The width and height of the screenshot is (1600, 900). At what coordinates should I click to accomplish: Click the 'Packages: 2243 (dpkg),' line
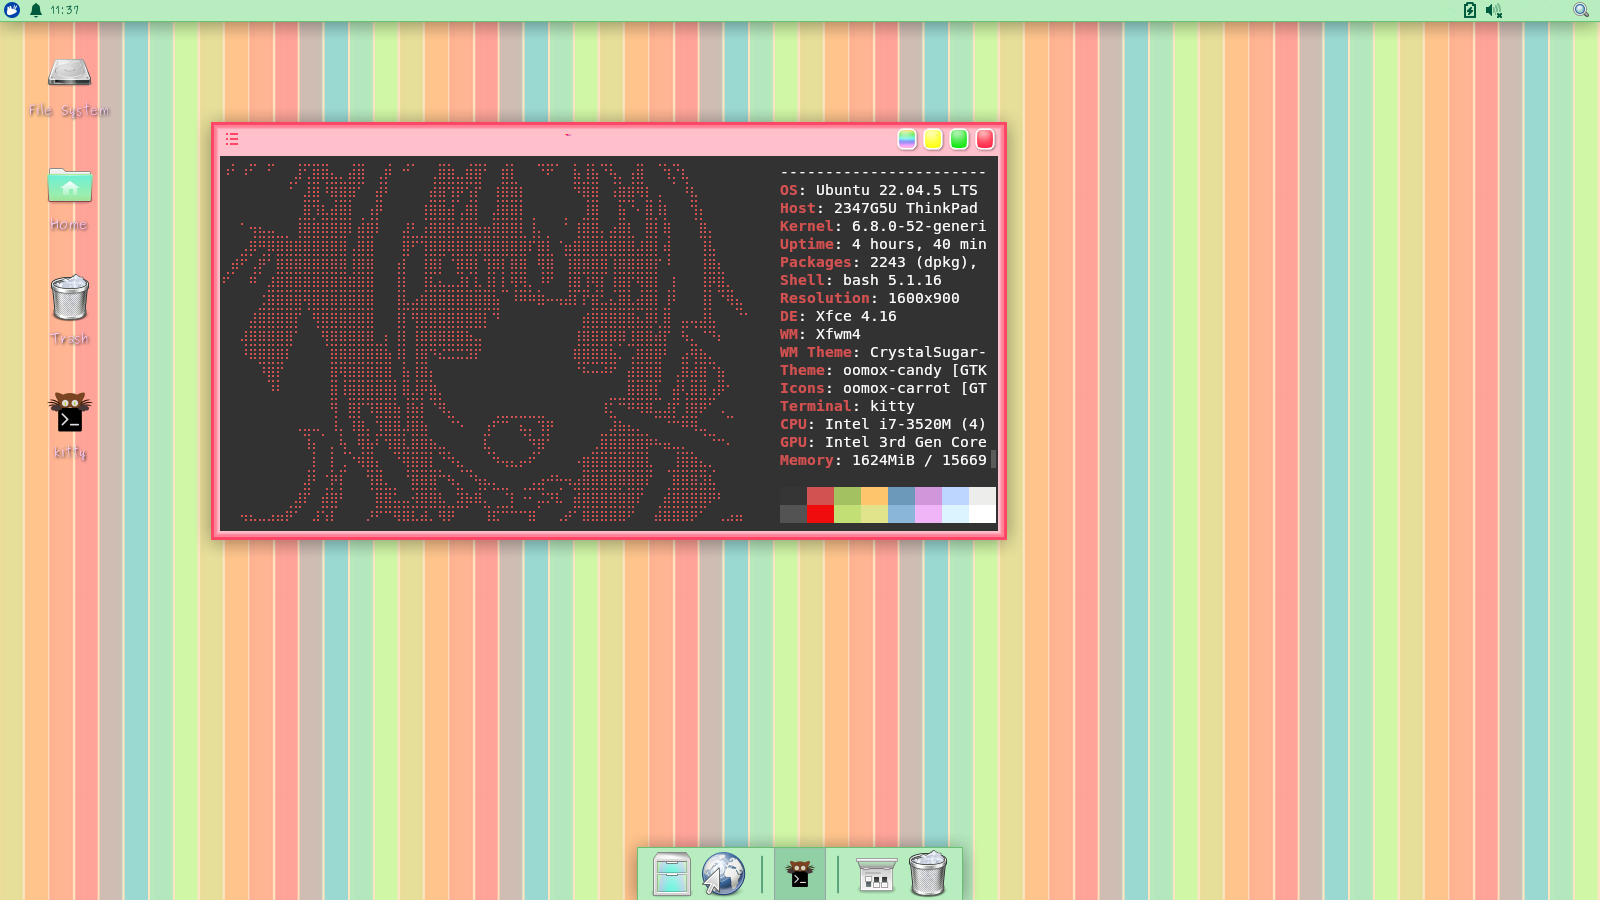tap(879, 262)
